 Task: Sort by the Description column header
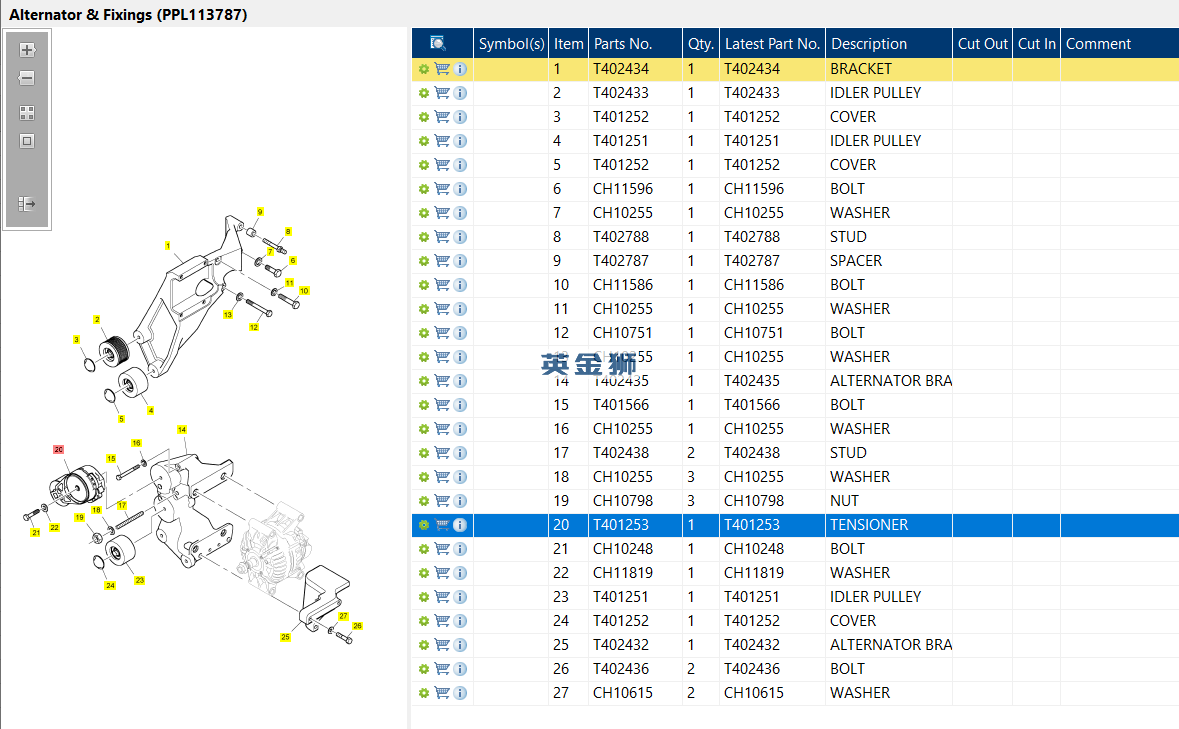889,44
